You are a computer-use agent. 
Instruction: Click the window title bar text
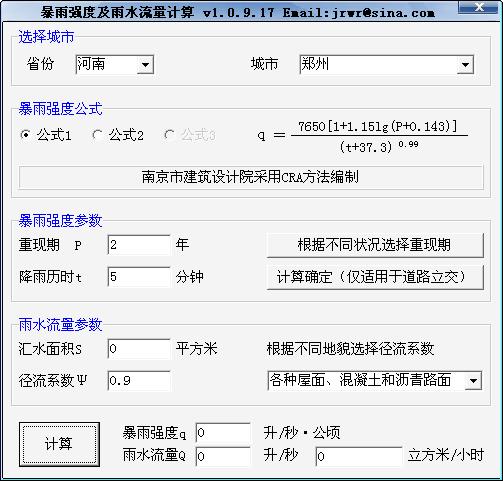pyautogui.click(x=238, y=13)
